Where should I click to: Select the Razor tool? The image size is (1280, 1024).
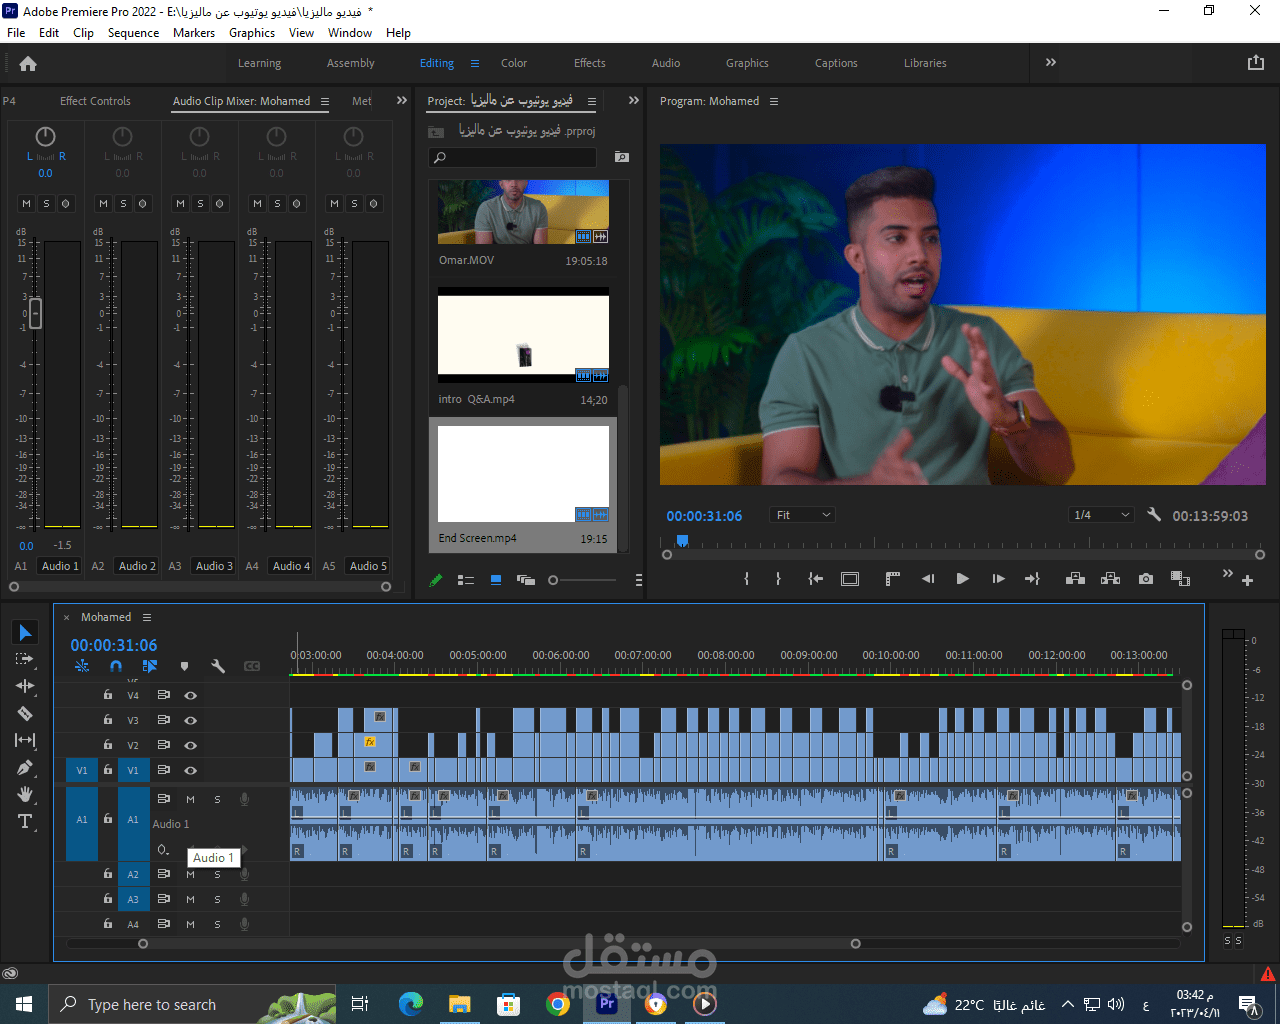pyautogui.click(x=25, y=713)
